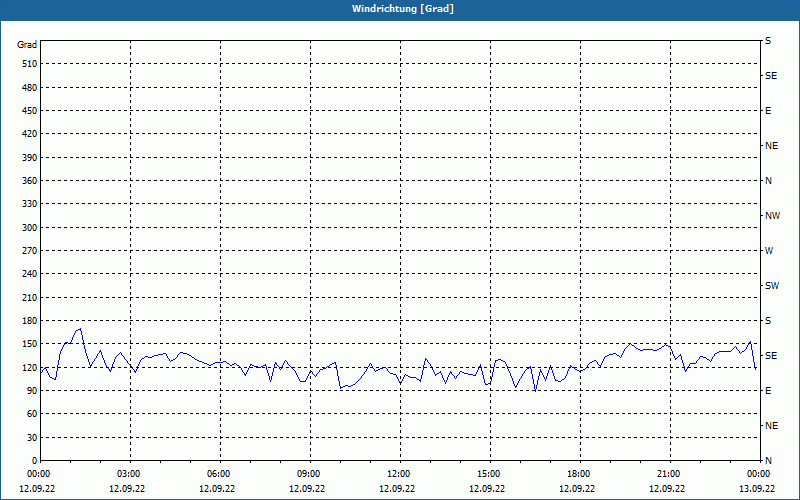Select the 510 value on the degree axis

click(30, 64)
